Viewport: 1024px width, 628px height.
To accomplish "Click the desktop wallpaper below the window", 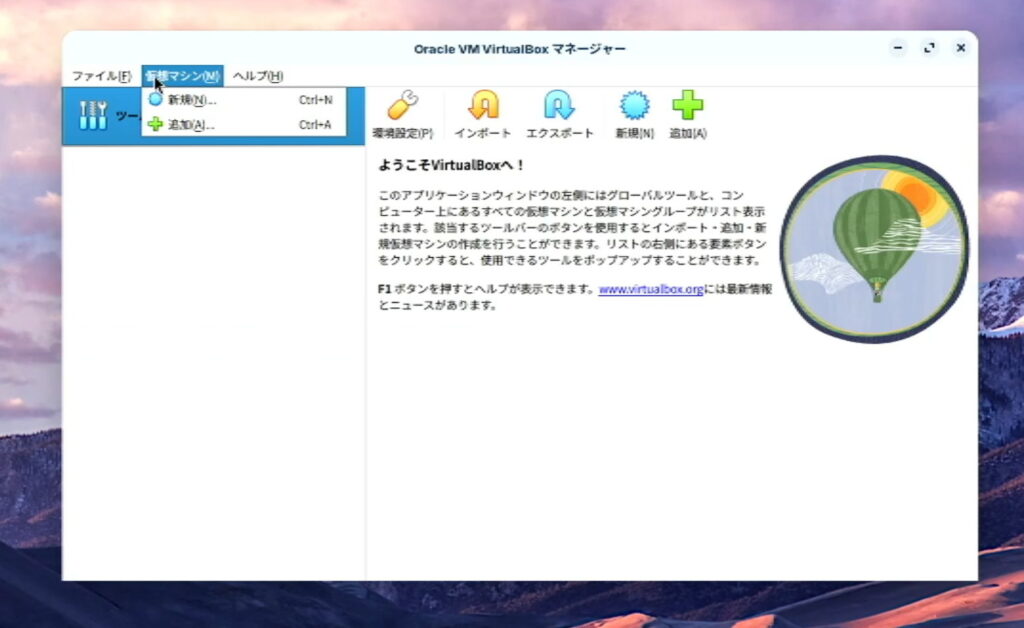I will point(500,605).
